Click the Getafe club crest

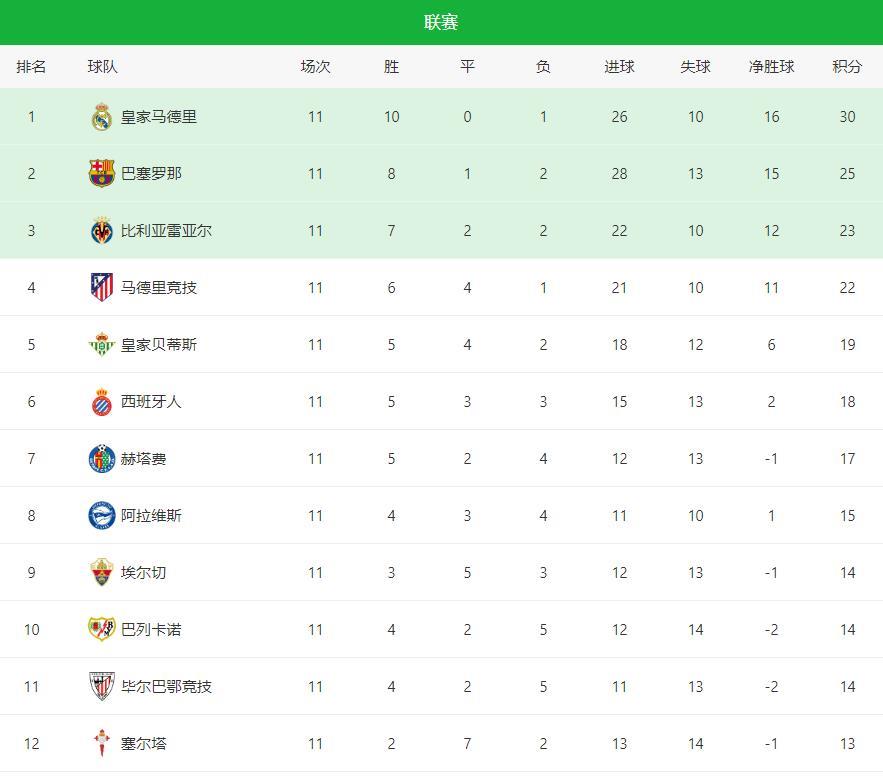[x=102, y=459]
